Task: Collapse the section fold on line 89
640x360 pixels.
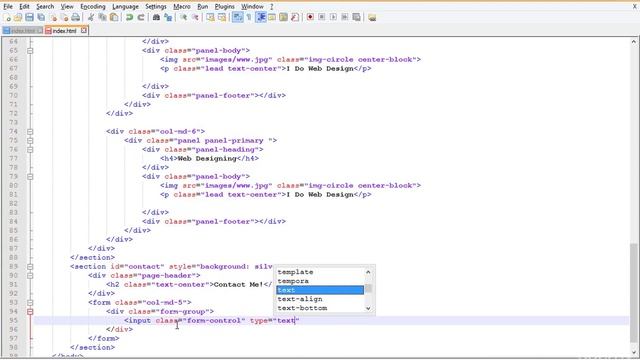Action: (x=30, y=267)
